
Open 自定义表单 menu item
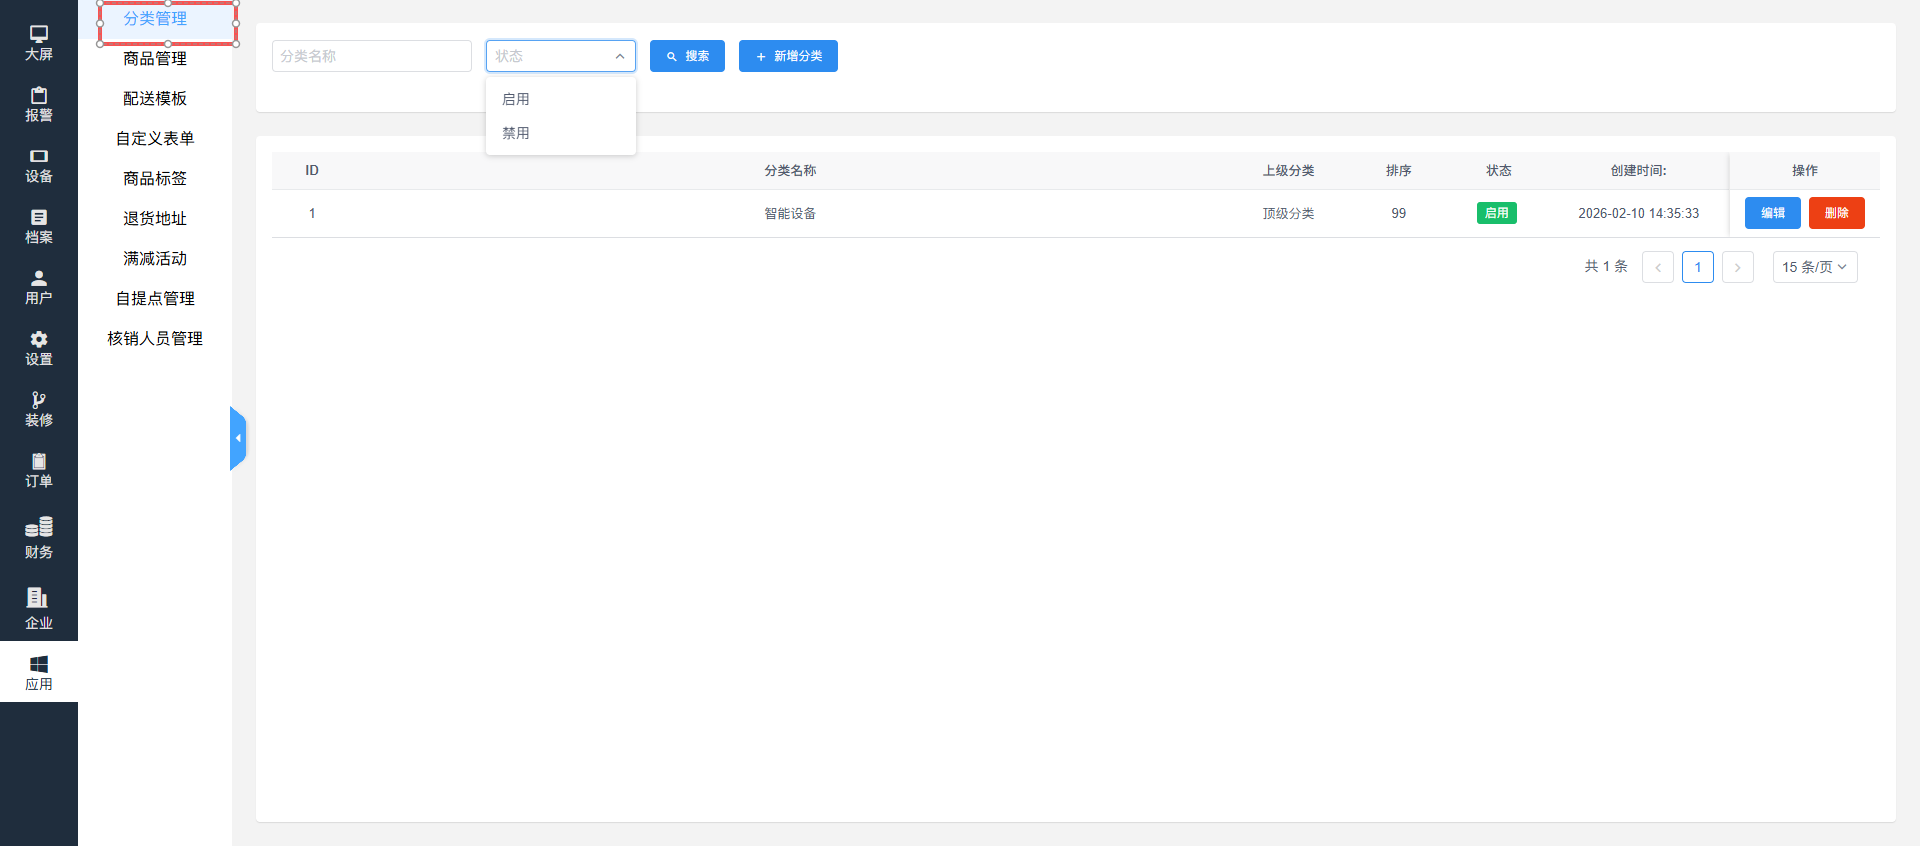click(x=155, y=139)
